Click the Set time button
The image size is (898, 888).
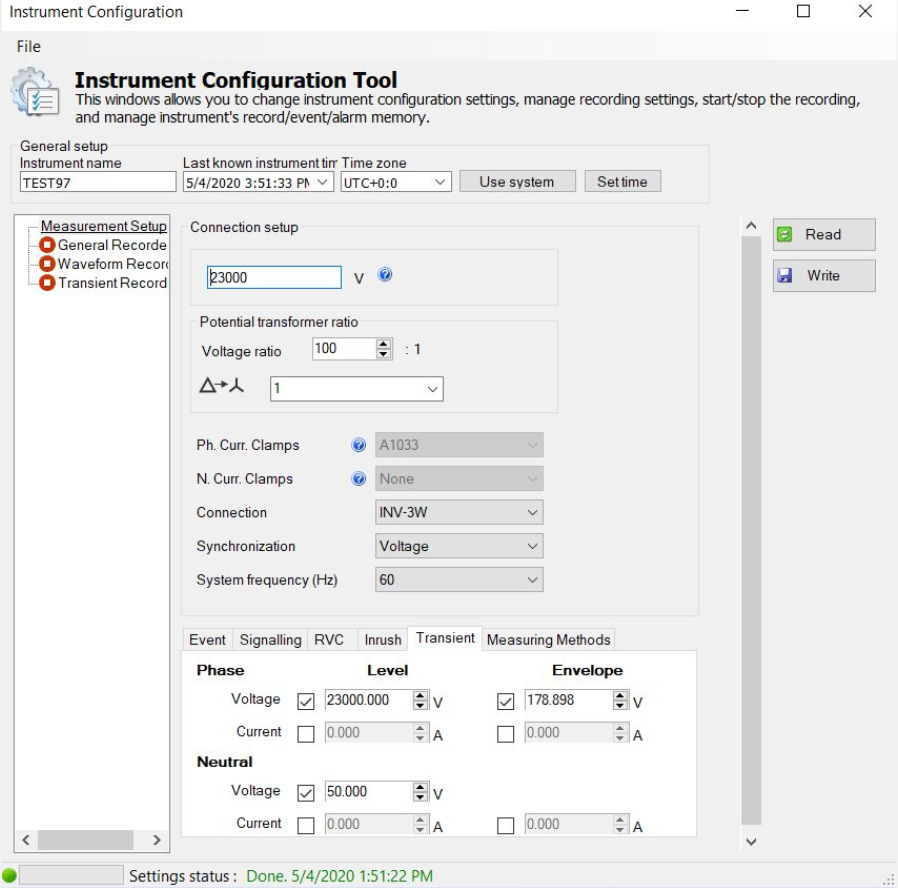coord(622,182)
